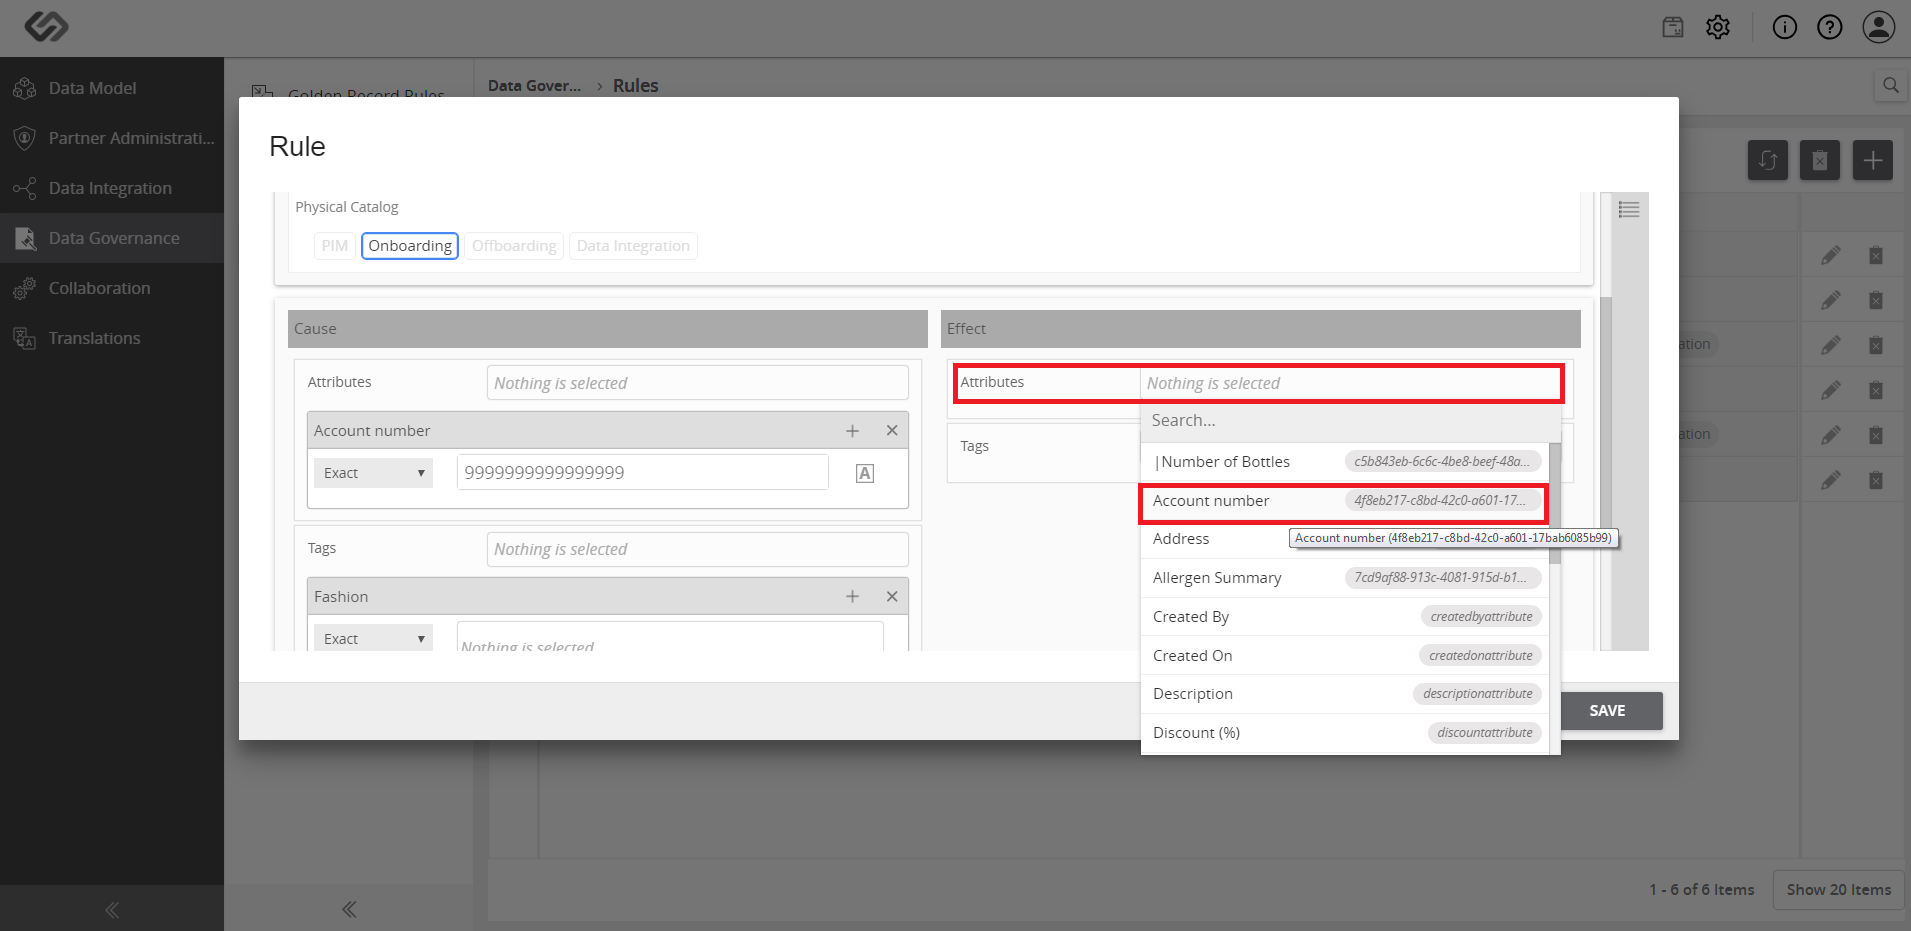Click the last row's trash delete icon
Screen dimensions: 1911x931
(x=1876, y=480)
